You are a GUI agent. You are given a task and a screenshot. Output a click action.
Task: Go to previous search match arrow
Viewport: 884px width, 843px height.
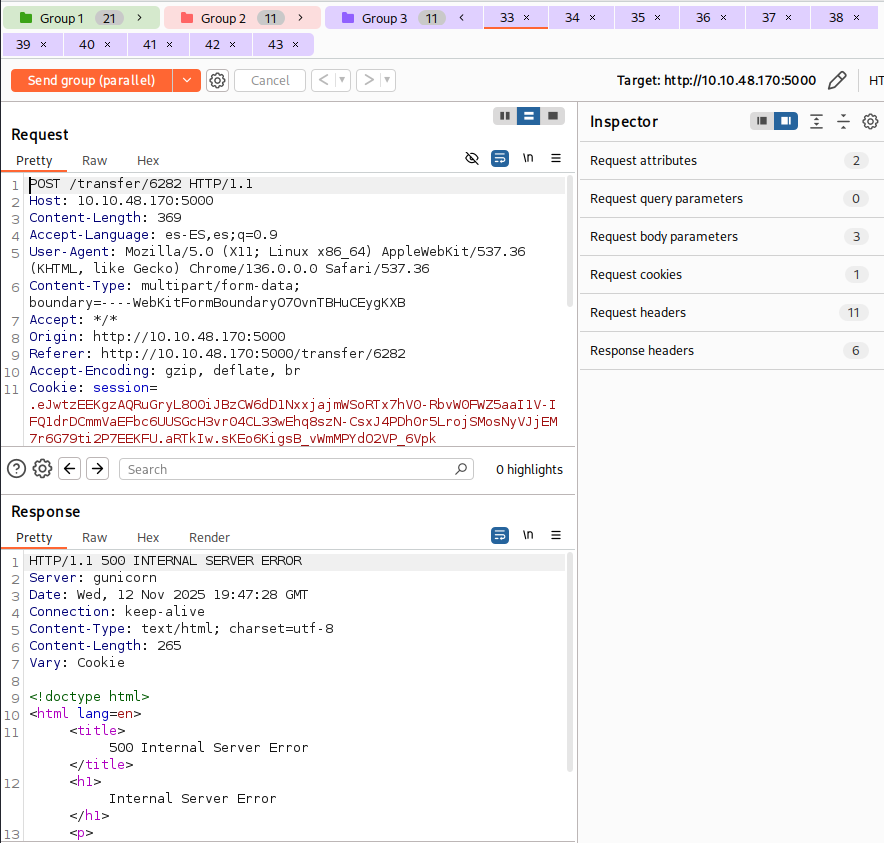click(70, 469)
